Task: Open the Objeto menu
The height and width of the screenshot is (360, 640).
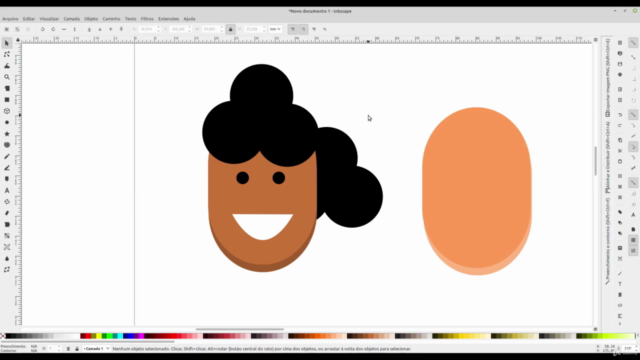Action: [91, 19]
